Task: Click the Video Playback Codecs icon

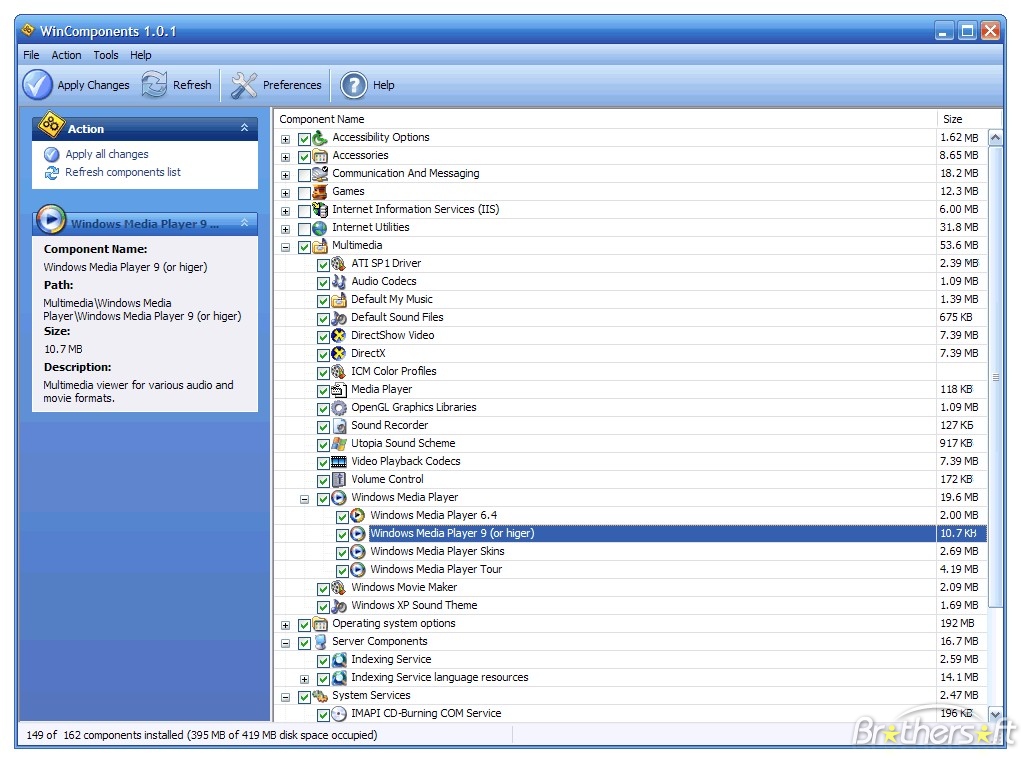Action: [339, 462]
